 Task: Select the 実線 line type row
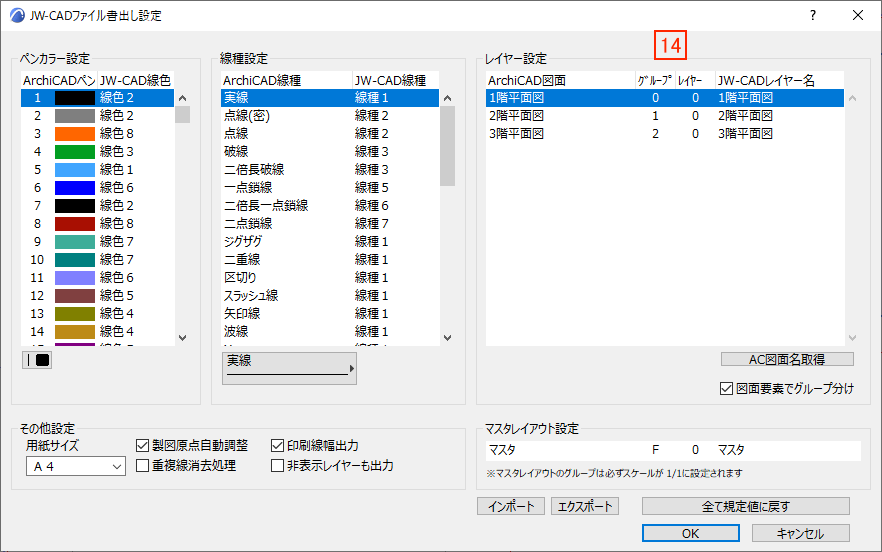(330, 98)
